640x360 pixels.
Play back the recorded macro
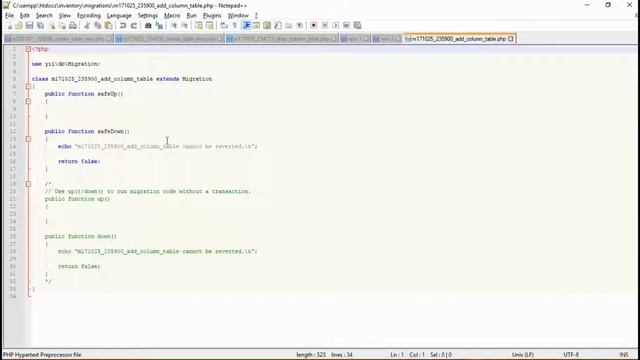tap(336, 26)
